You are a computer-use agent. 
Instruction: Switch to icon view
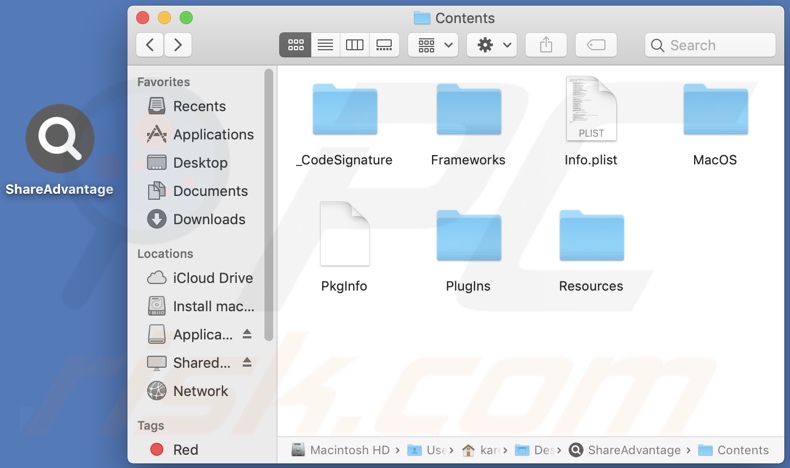click(x=295, y=45)
